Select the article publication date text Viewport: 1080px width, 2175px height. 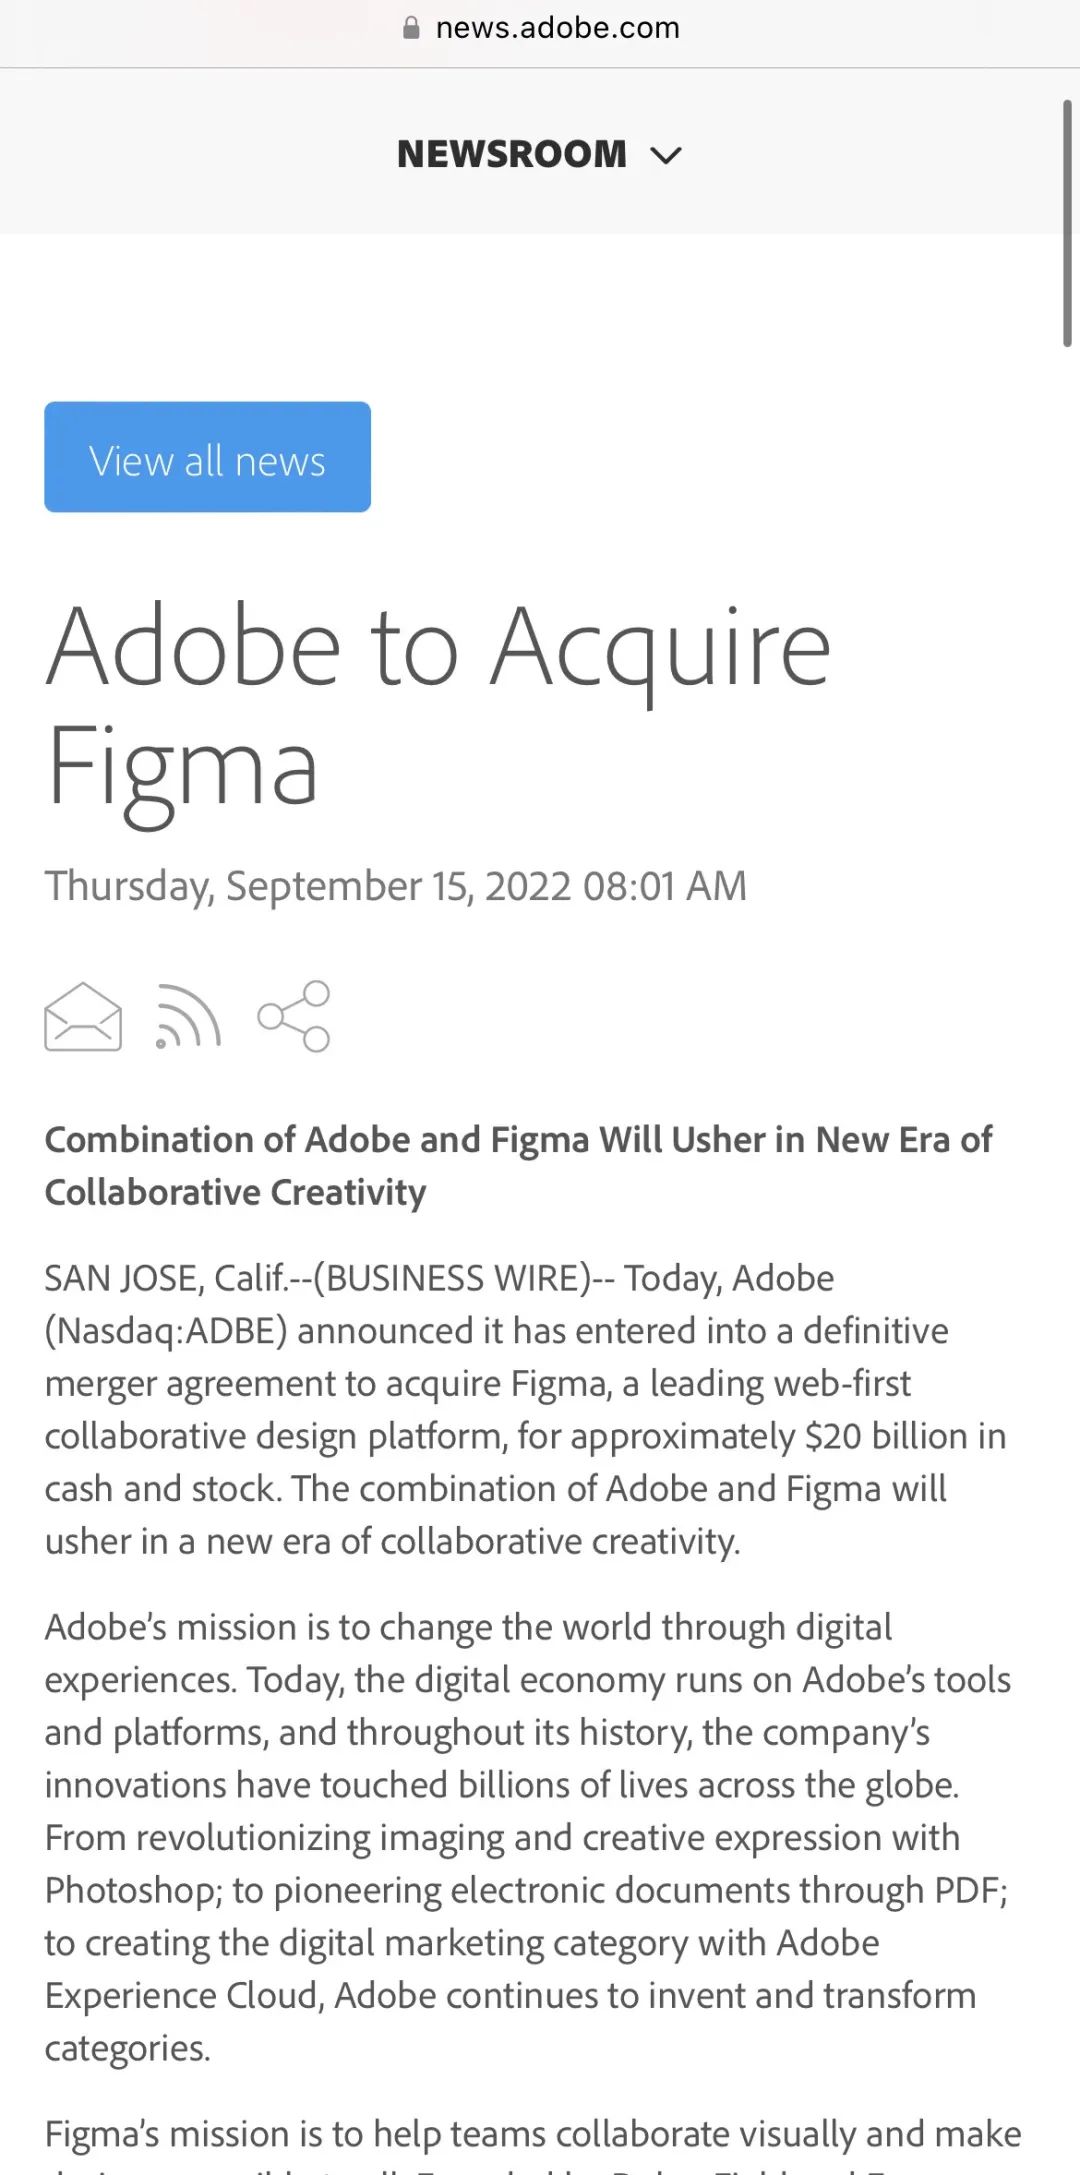pos(396,885)
